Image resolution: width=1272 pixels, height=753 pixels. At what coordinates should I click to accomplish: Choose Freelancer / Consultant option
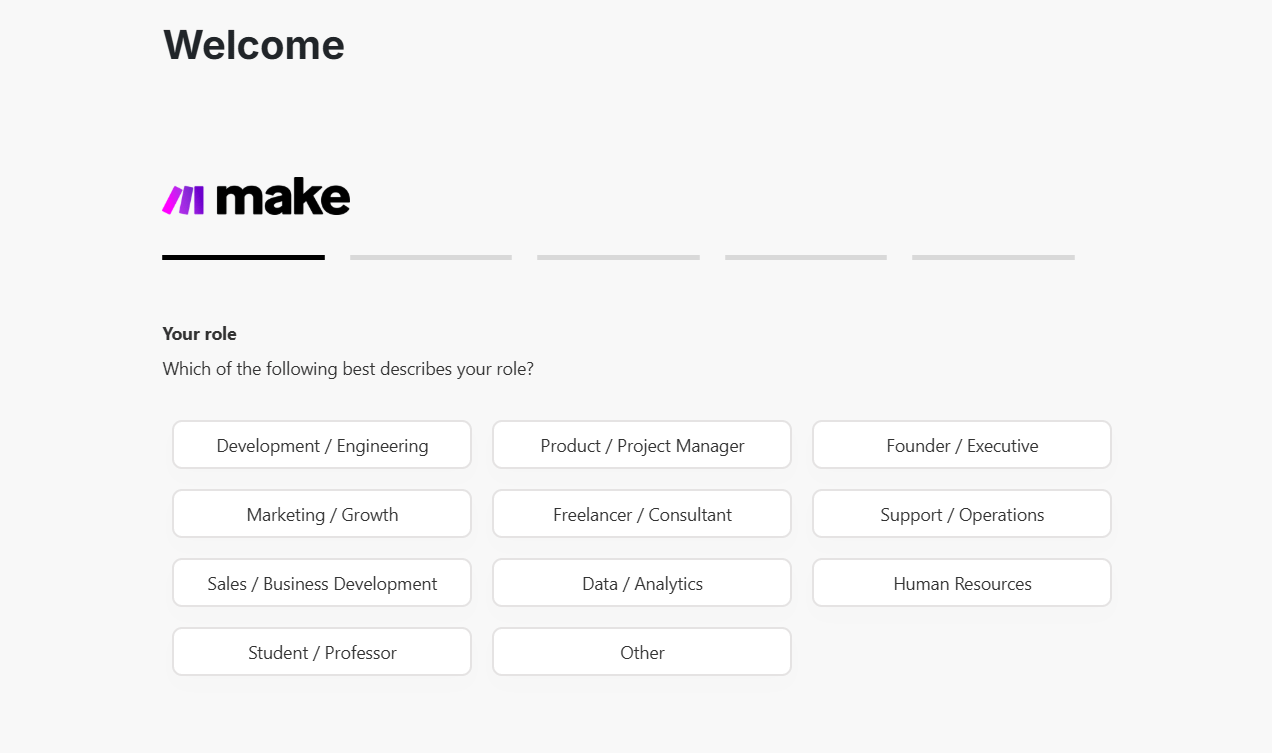point(642,514)
